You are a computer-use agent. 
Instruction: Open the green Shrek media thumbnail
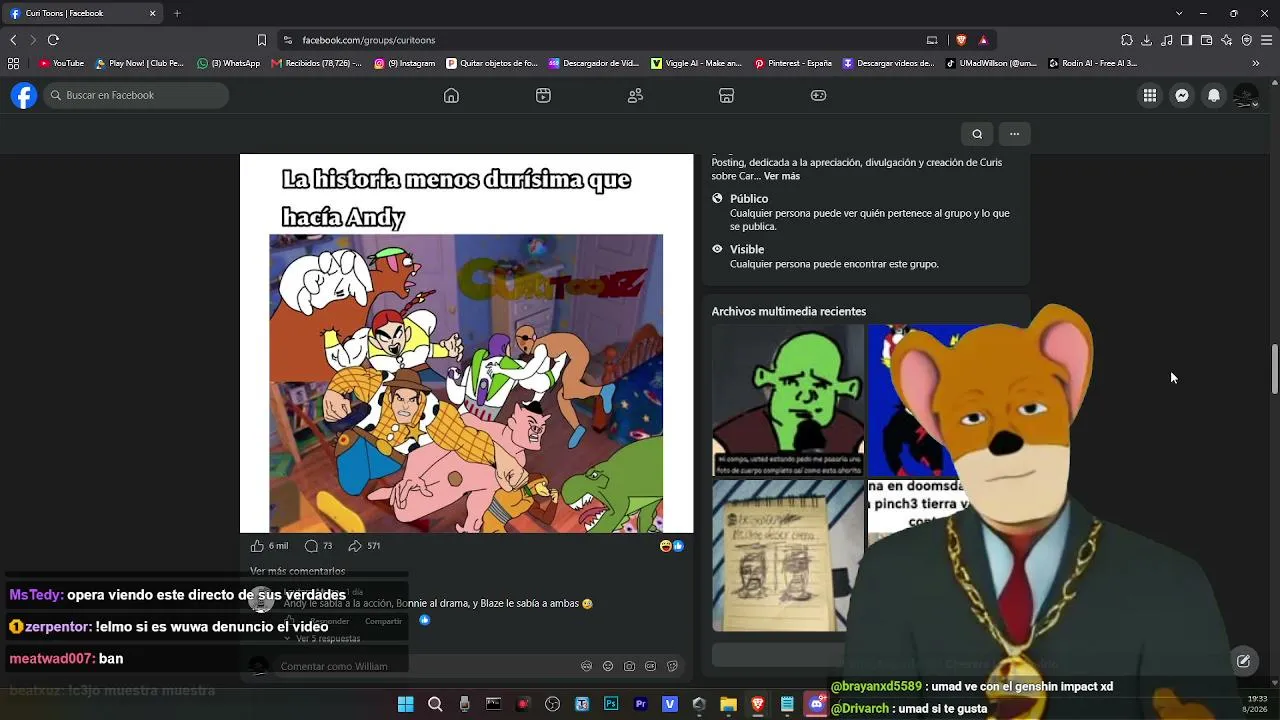pyautogui.click(x=787, y=400)
